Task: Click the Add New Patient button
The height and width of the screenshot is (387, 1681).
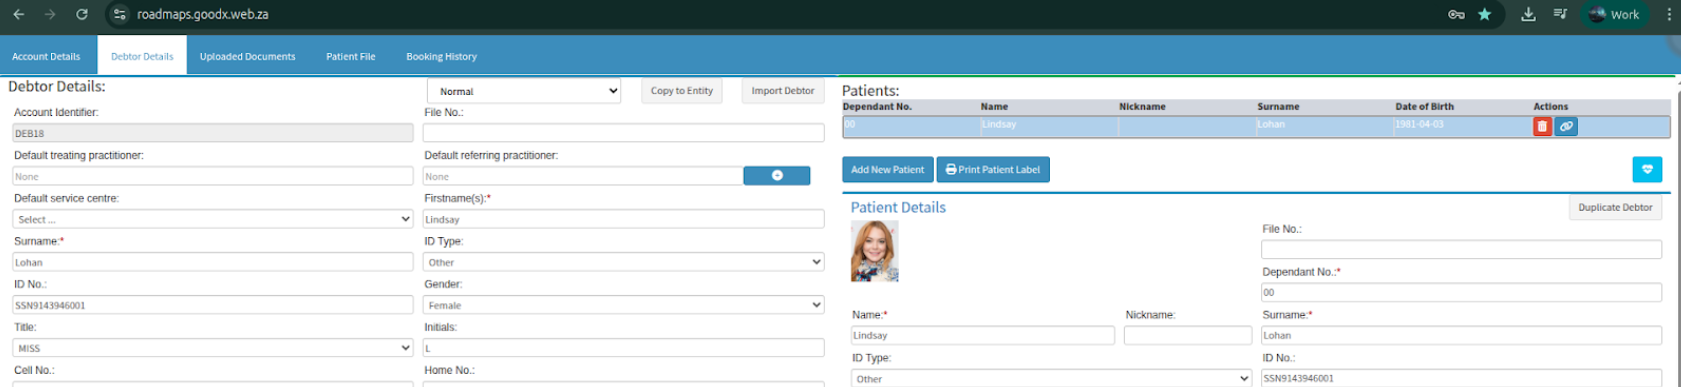Action: point(887,169)
